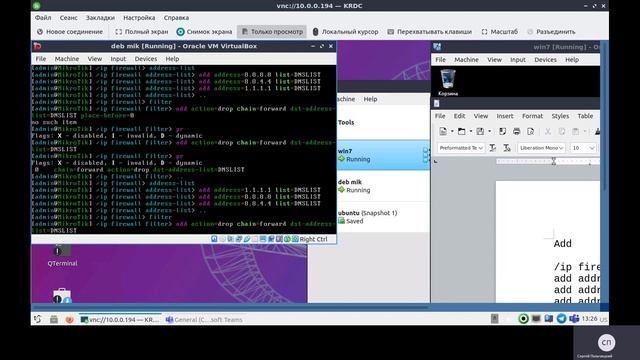Screen dimensions: 640x360
Task: Click Новое соединение button
Action: (x=69, y=31)
